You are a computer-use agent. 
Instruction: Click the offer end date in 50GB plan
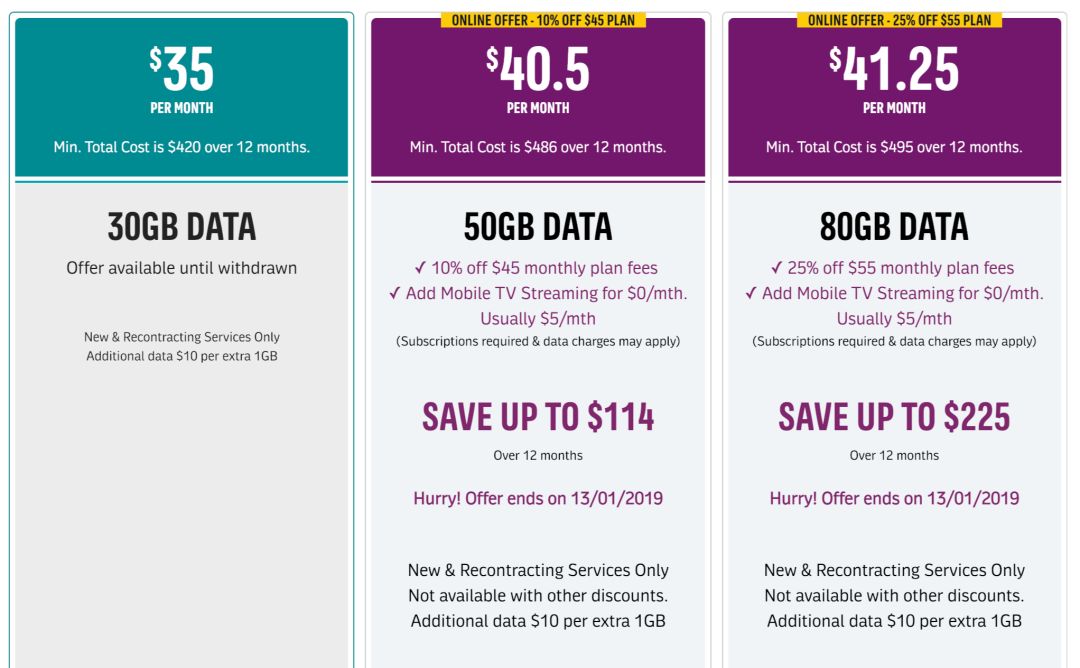(538, 498)
